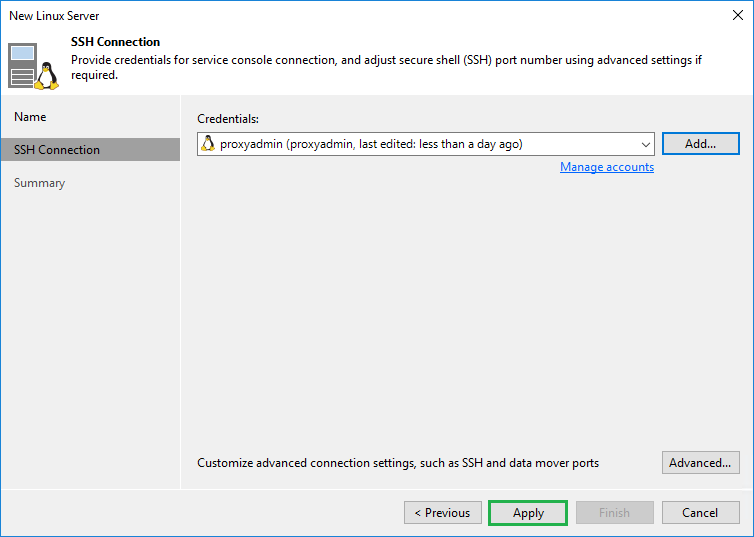Select the SSH Connection step in sidebar
The width and height of the screenshot is (754, 537).
(57, 150)
